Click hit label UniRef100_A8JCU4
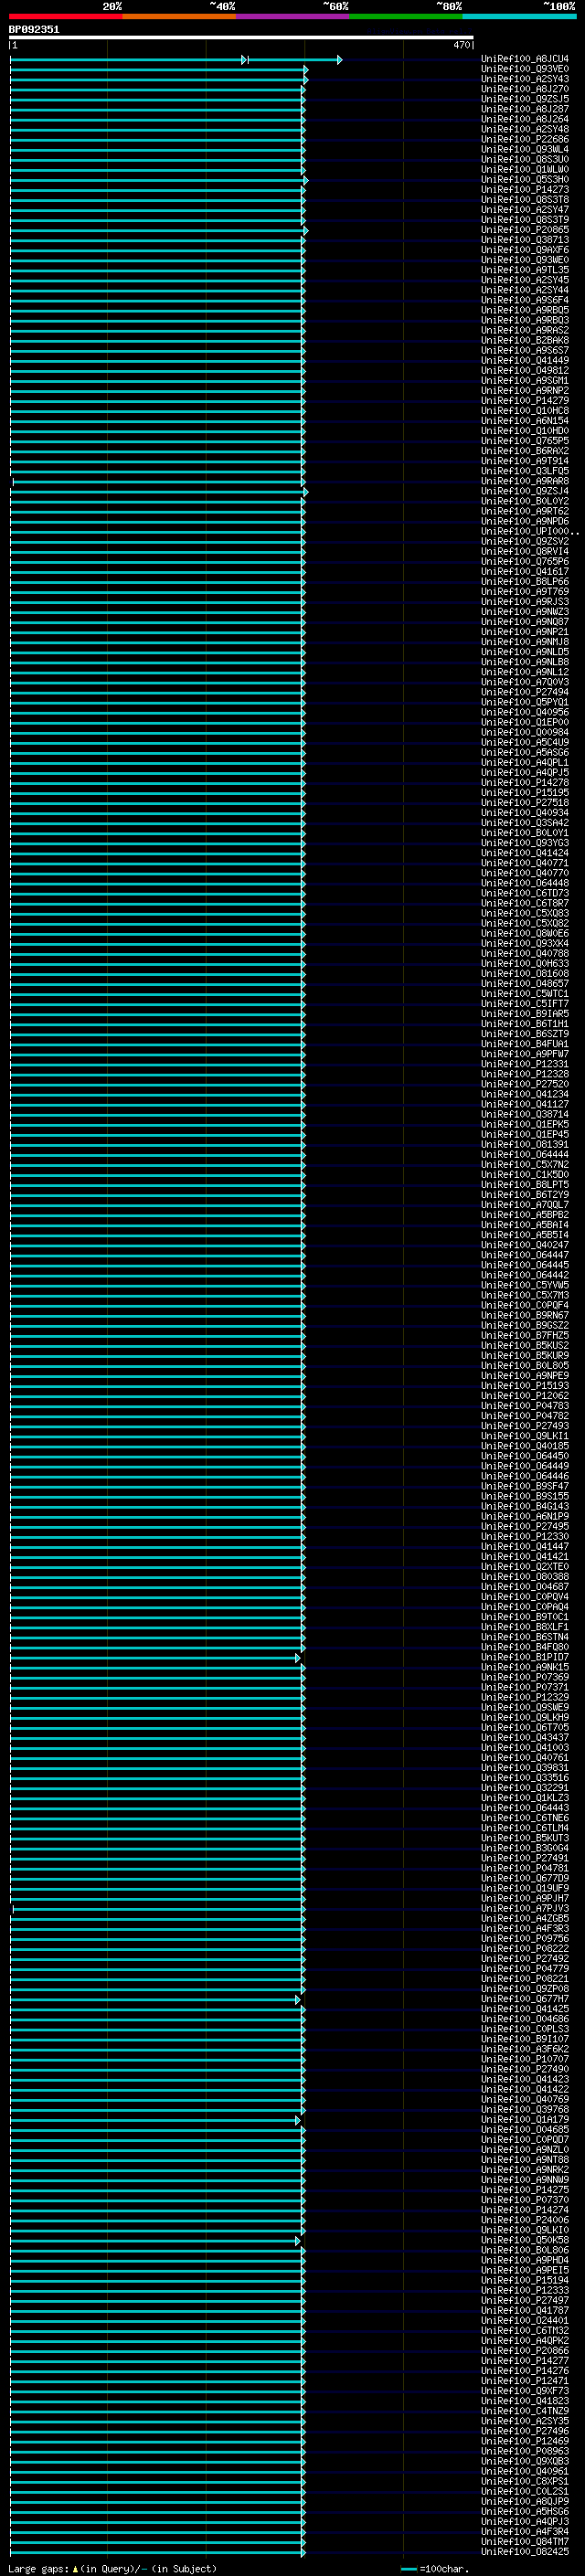 tap(524, 59)
